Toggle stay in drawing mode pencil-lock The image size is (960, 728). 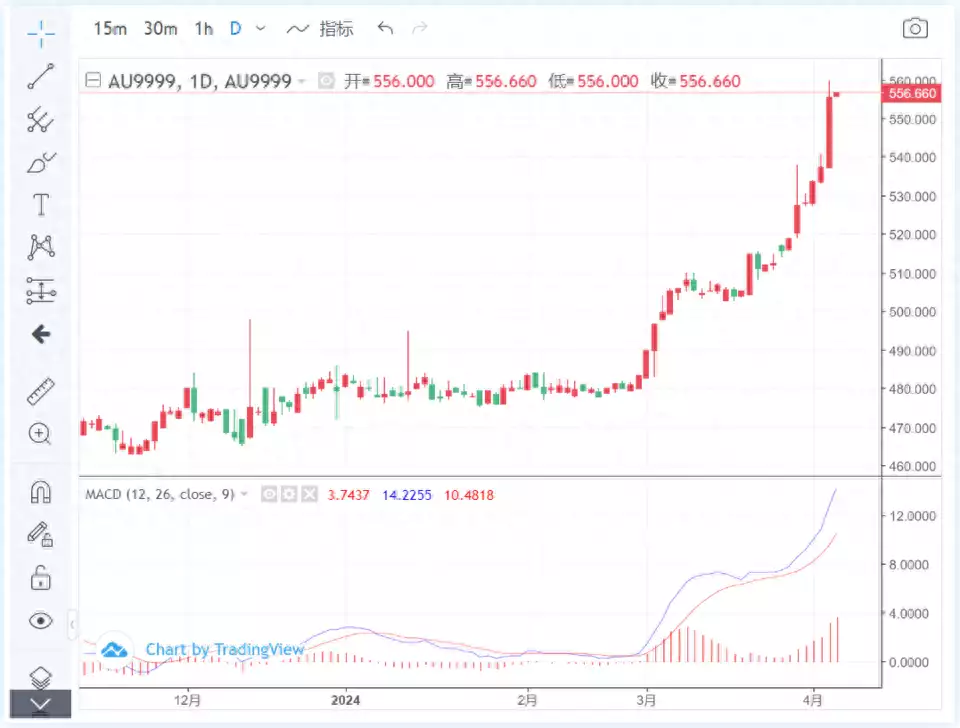click(40, 535)
